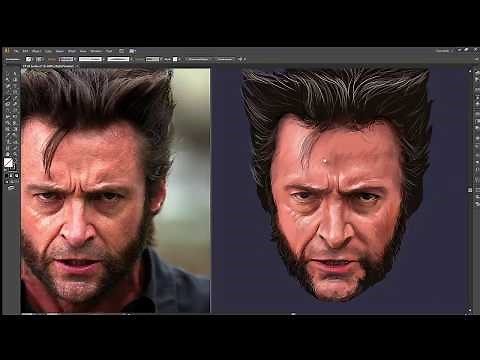
Task: Open the workspace switcher dropdown
Action: coord(444,51)
